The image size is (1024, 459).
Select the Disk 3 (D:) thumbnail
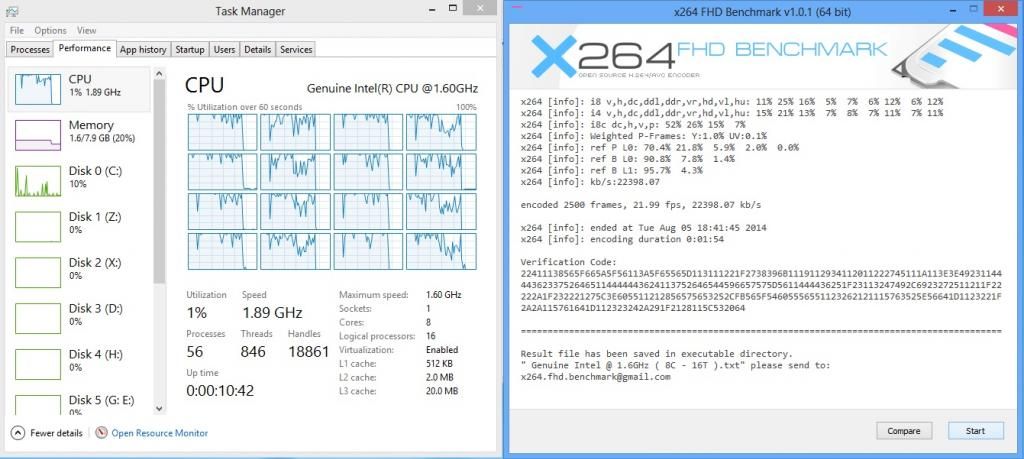[x=38, y=318]
